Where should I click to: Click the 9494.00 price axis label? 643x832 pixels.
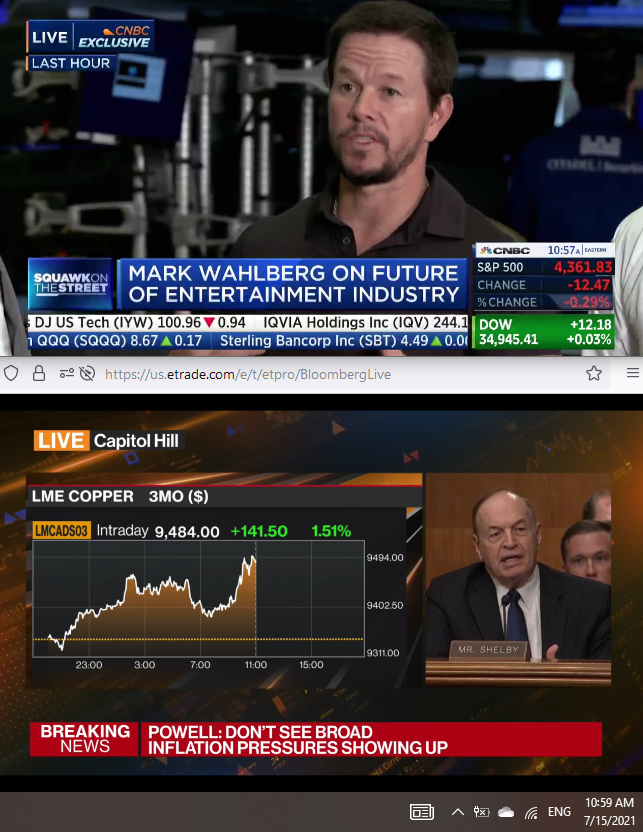[385, 557]
